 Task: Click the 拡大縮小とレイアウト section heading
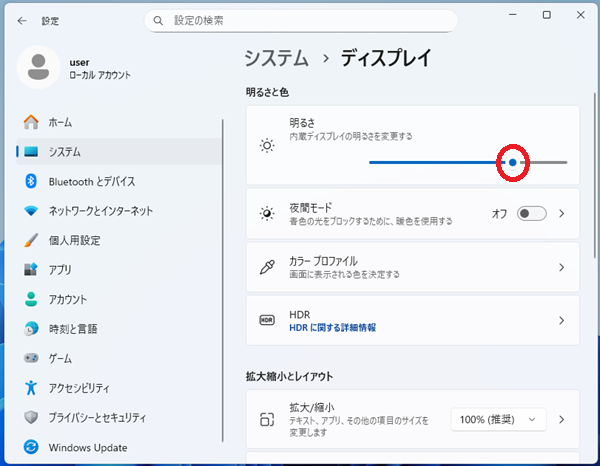(289, 376)
